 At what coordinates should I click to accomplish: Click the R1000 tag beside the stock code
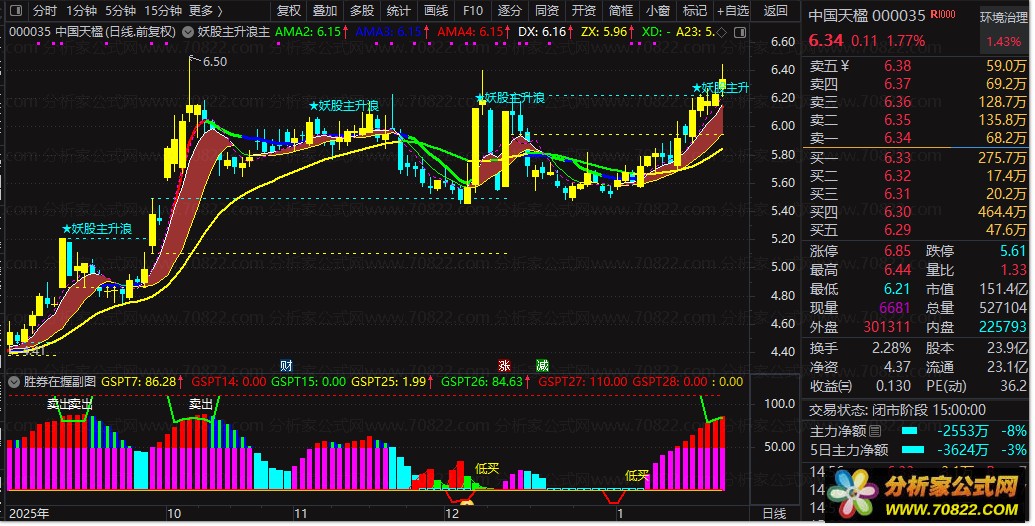click(943, 14)
